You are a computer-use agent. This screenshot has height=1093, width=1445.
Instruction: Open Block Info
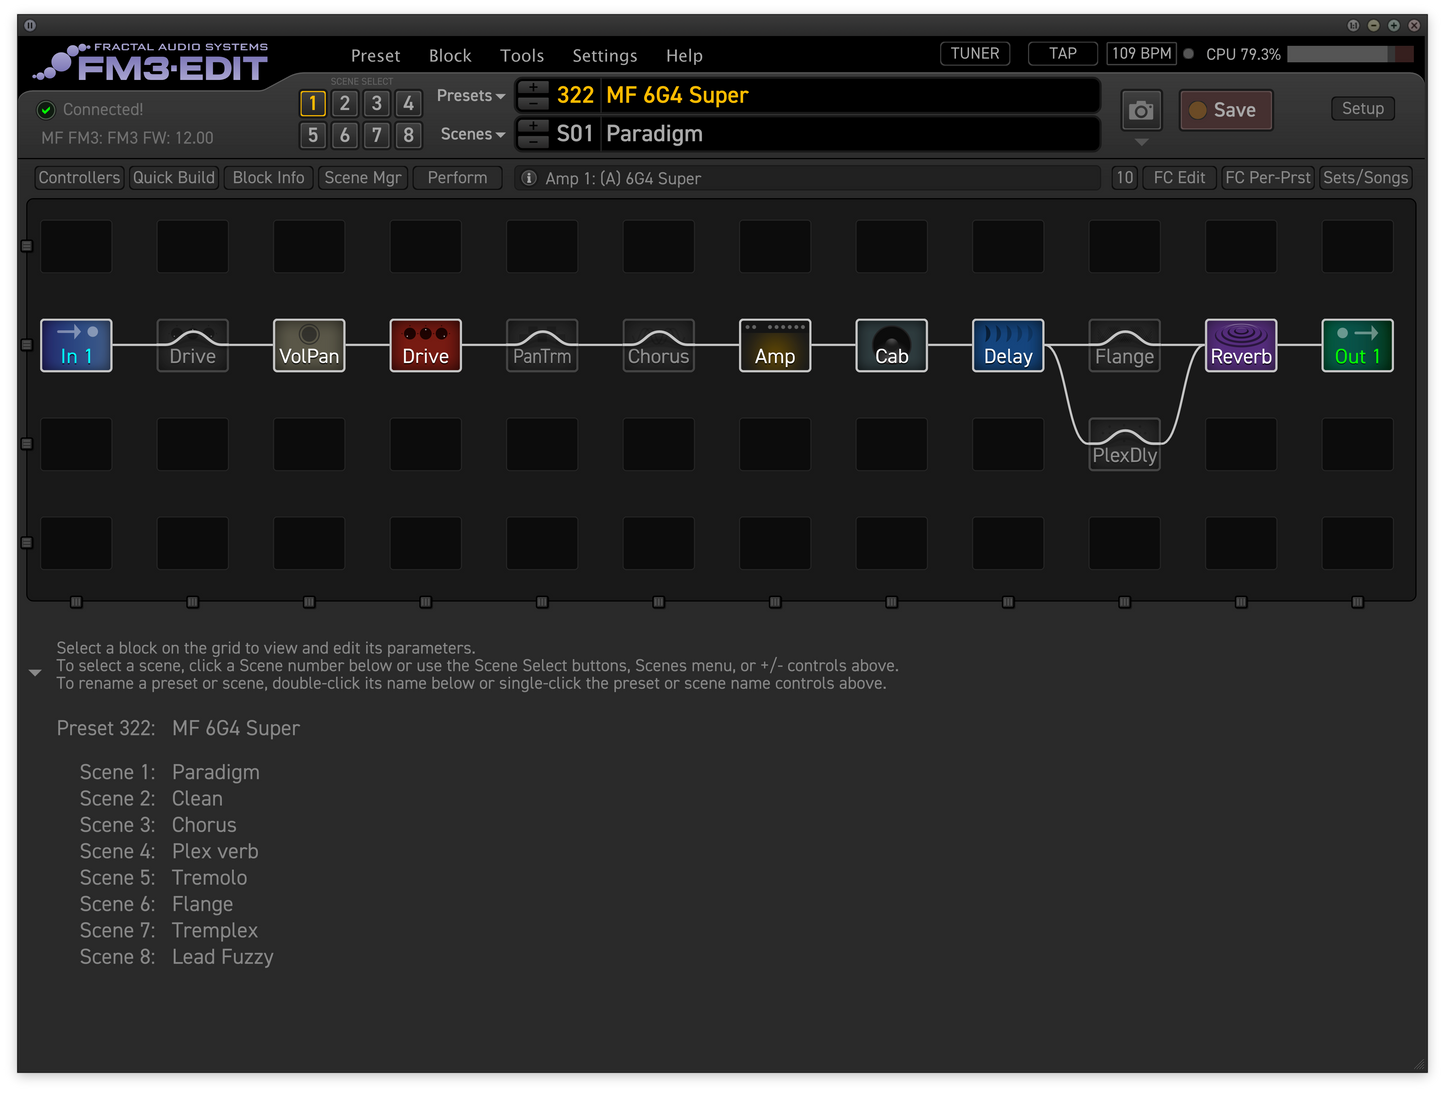(268, 178)
